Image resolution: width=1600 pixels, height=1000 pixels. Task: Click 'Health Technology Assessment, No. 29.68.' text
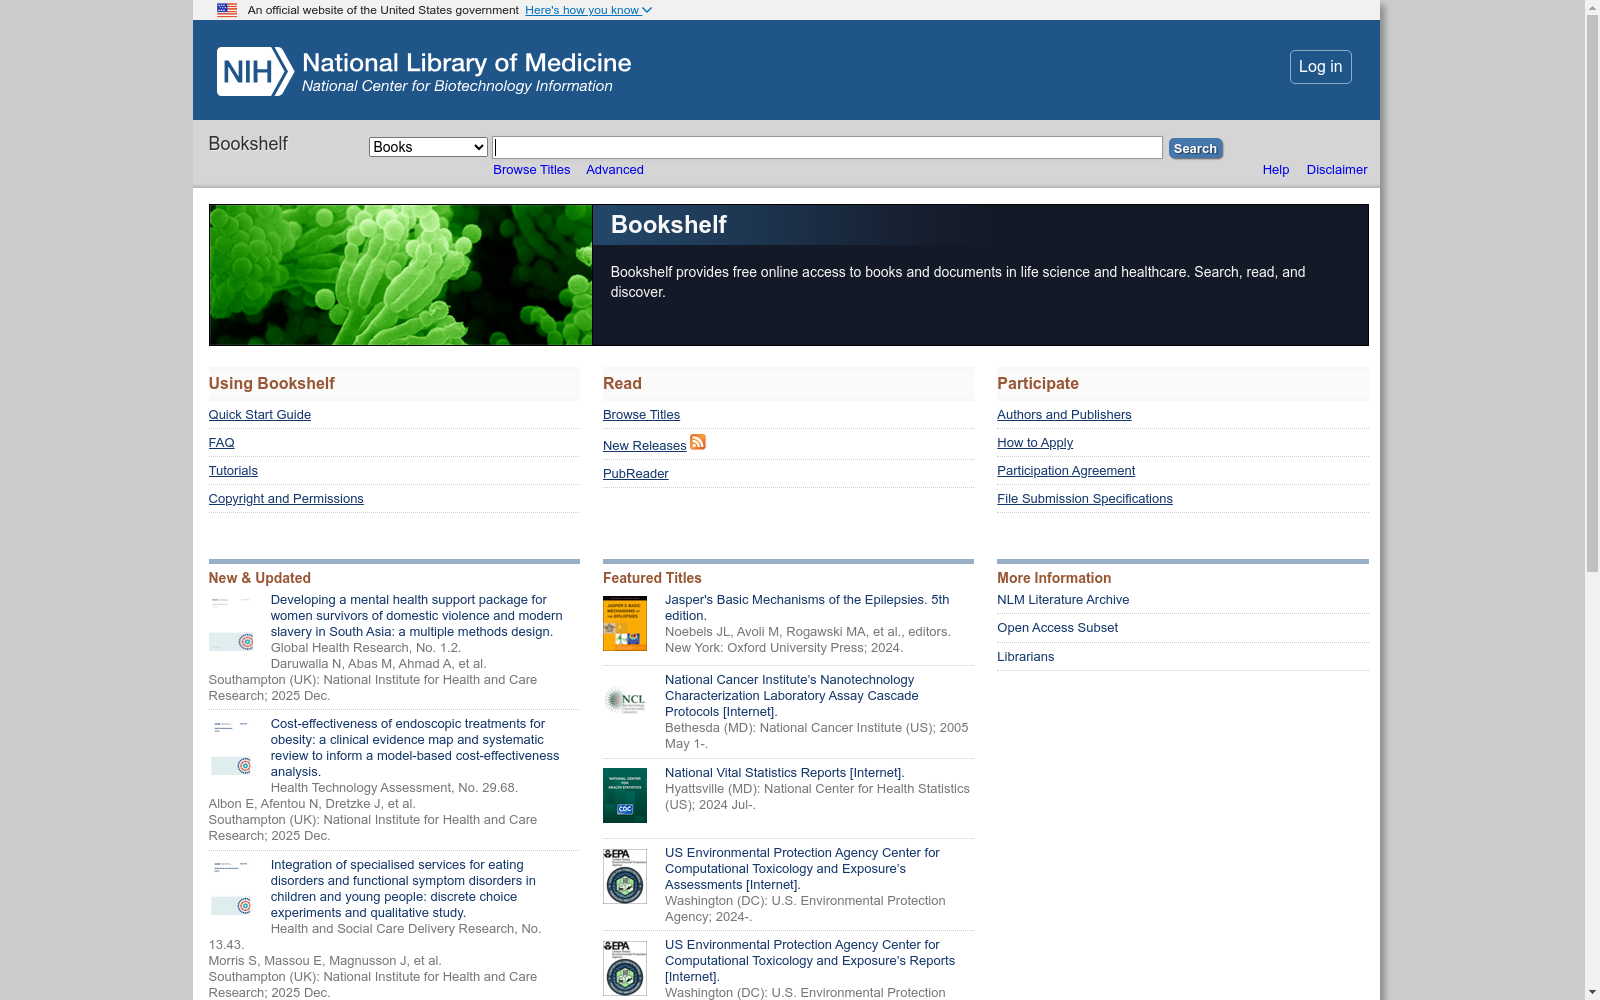click(394, 788)
